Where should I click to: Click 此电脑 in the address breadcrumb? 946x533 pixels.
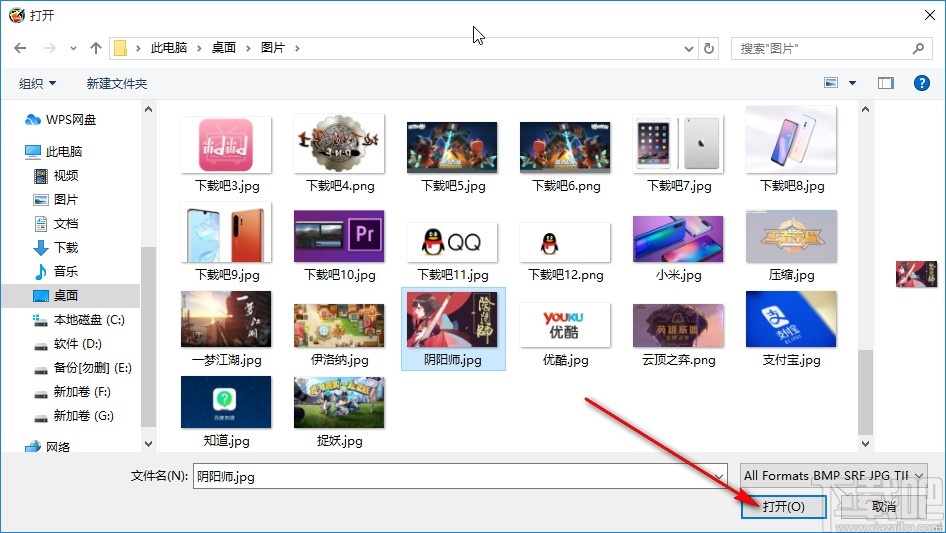(x=168, y=48)
